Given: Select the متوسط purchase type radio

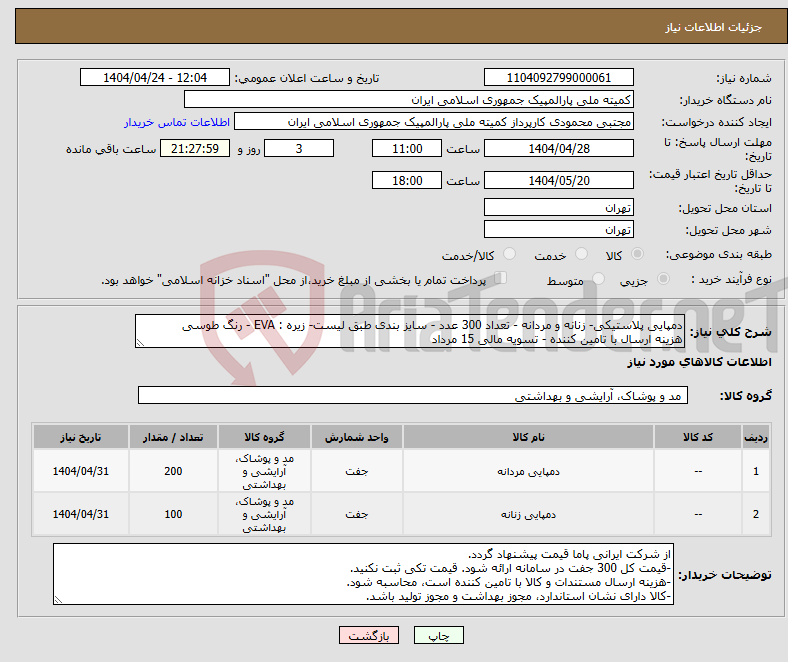Looking at the screenshot, I should [x=598, y=278].
